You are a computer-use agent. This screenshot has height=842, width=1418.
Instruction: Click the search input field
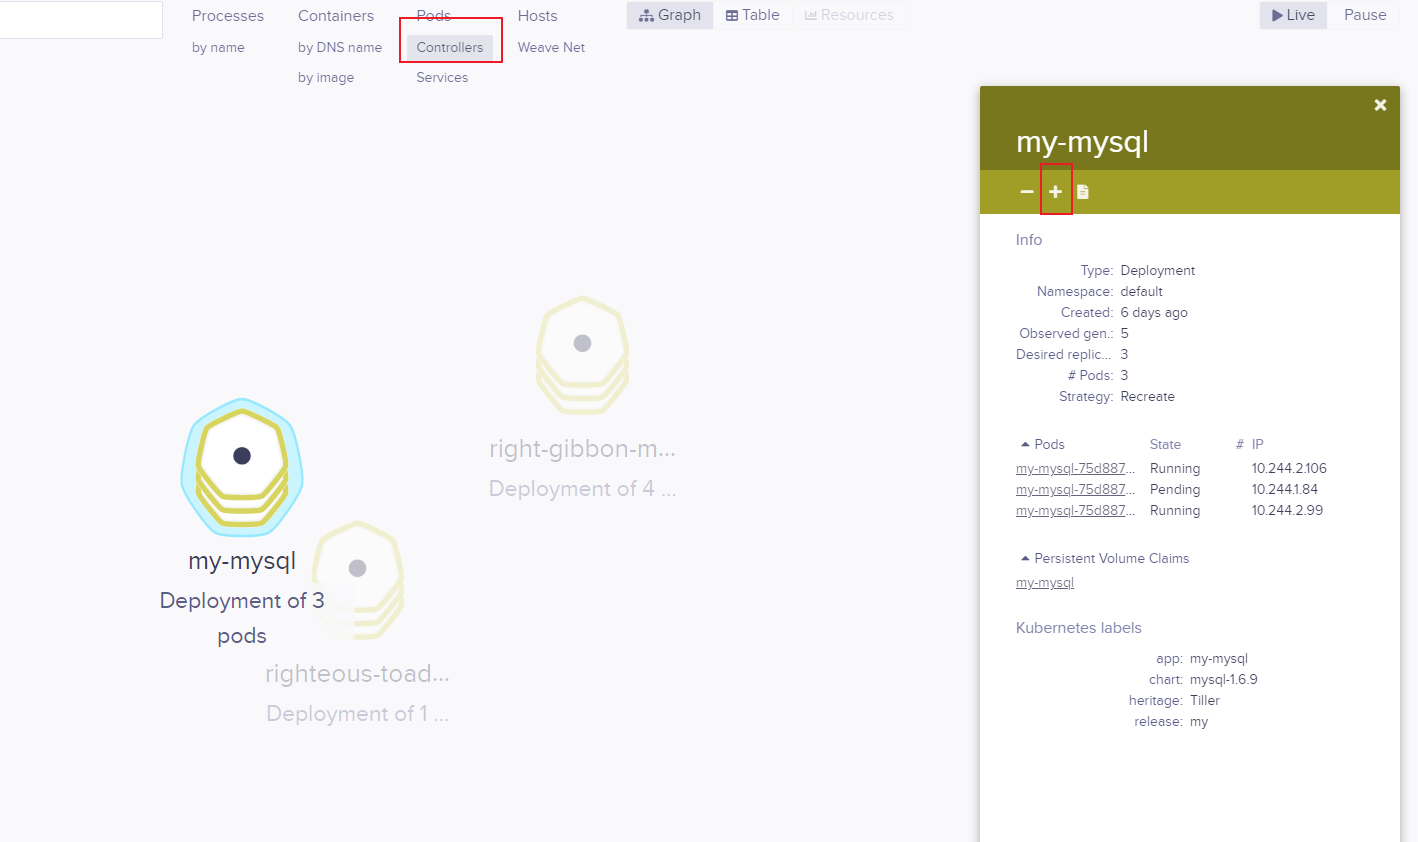pyautogui.click(x=81, y=20)
